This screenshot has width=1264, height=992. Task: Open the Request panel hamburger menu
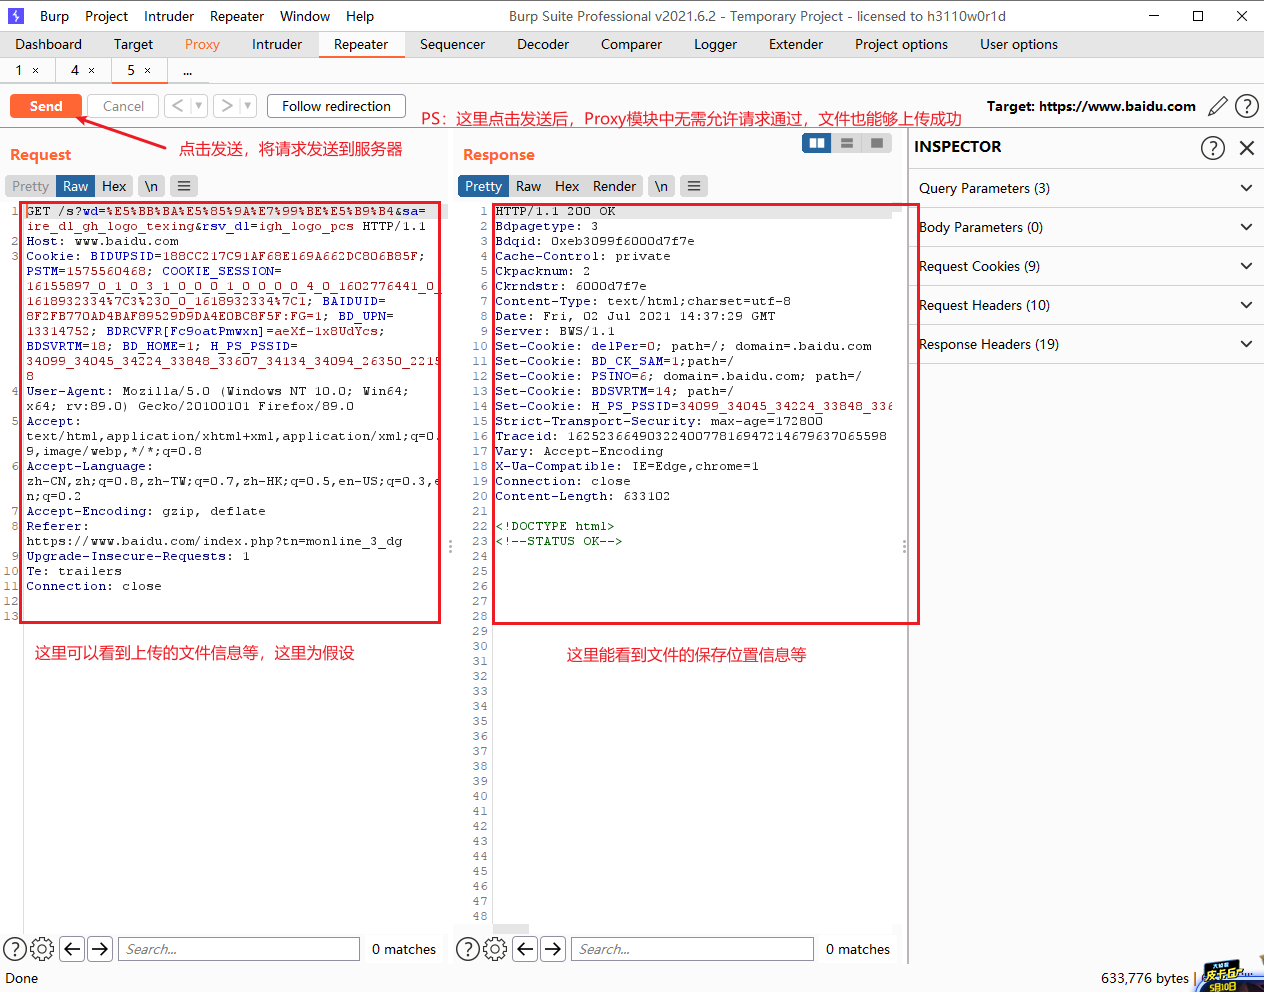(x=184, y=185)
